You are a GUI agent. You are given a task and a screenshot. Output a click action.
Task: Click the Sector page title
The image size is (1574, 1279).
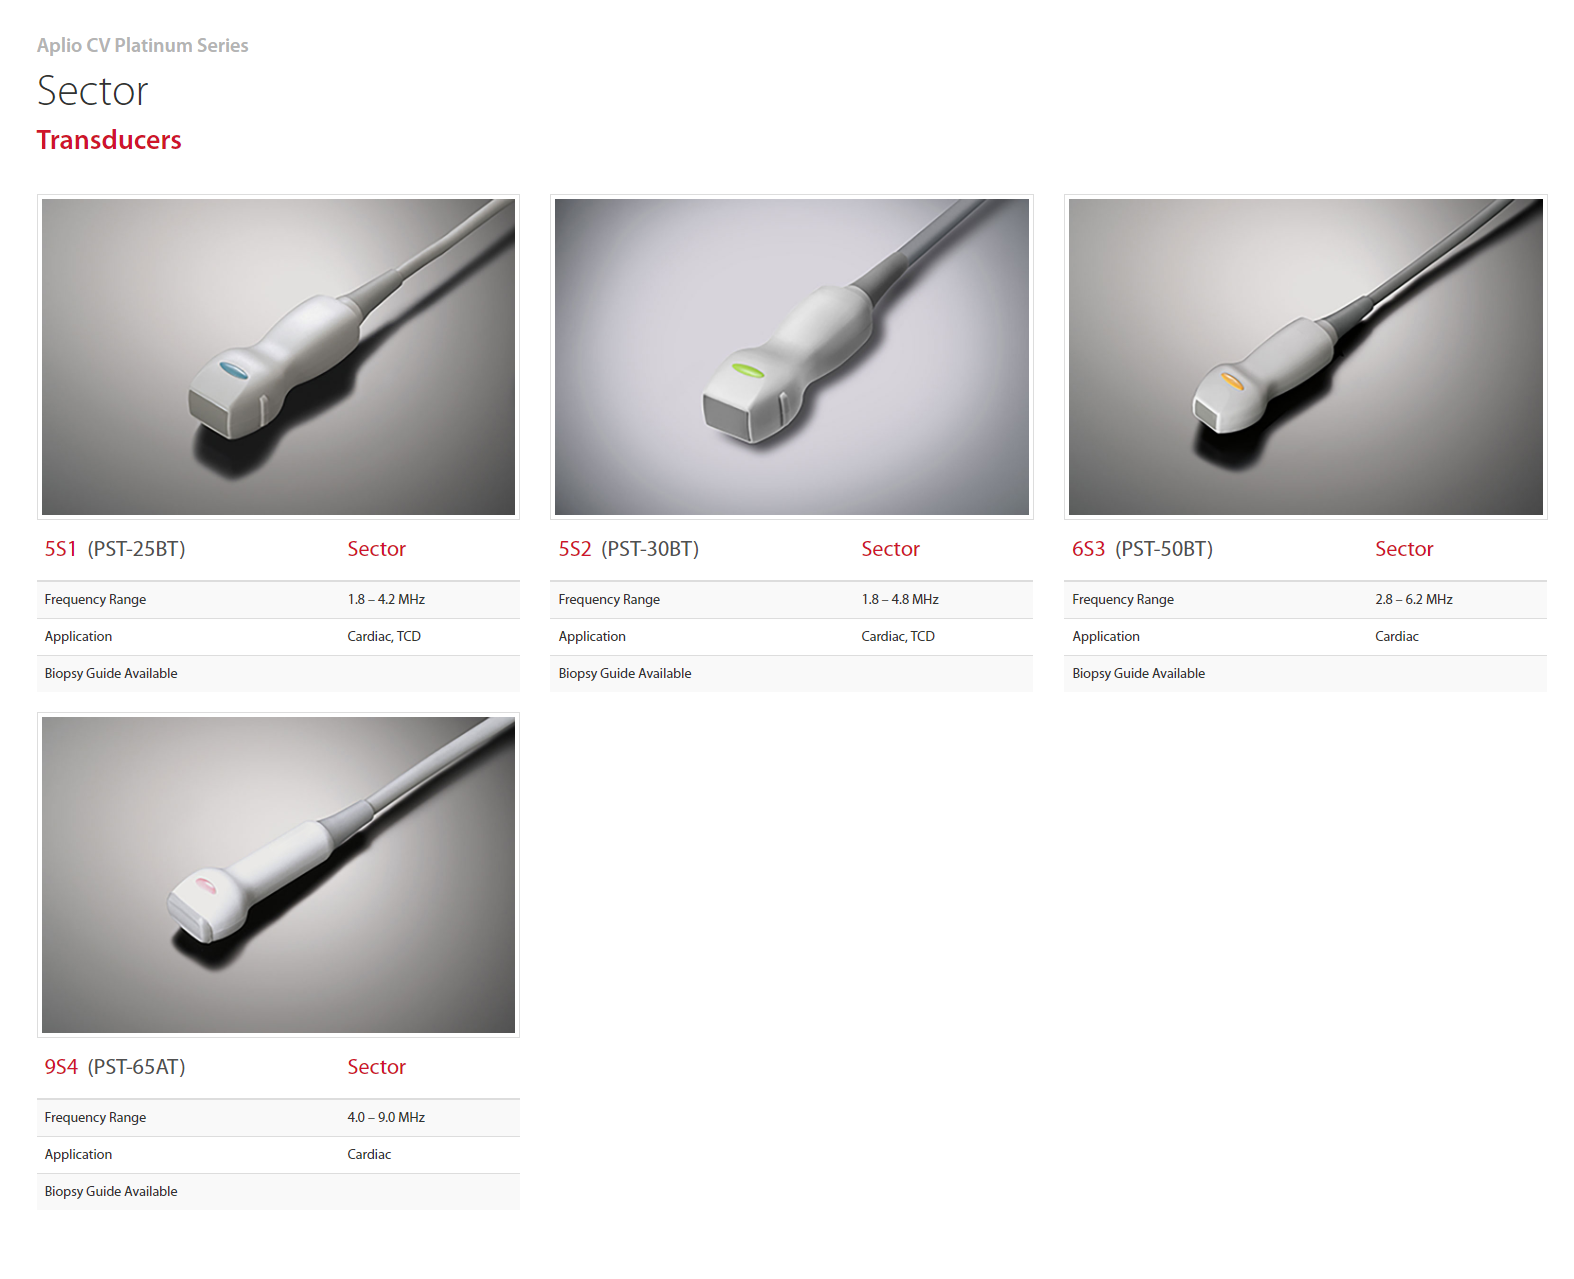[93, 91]
